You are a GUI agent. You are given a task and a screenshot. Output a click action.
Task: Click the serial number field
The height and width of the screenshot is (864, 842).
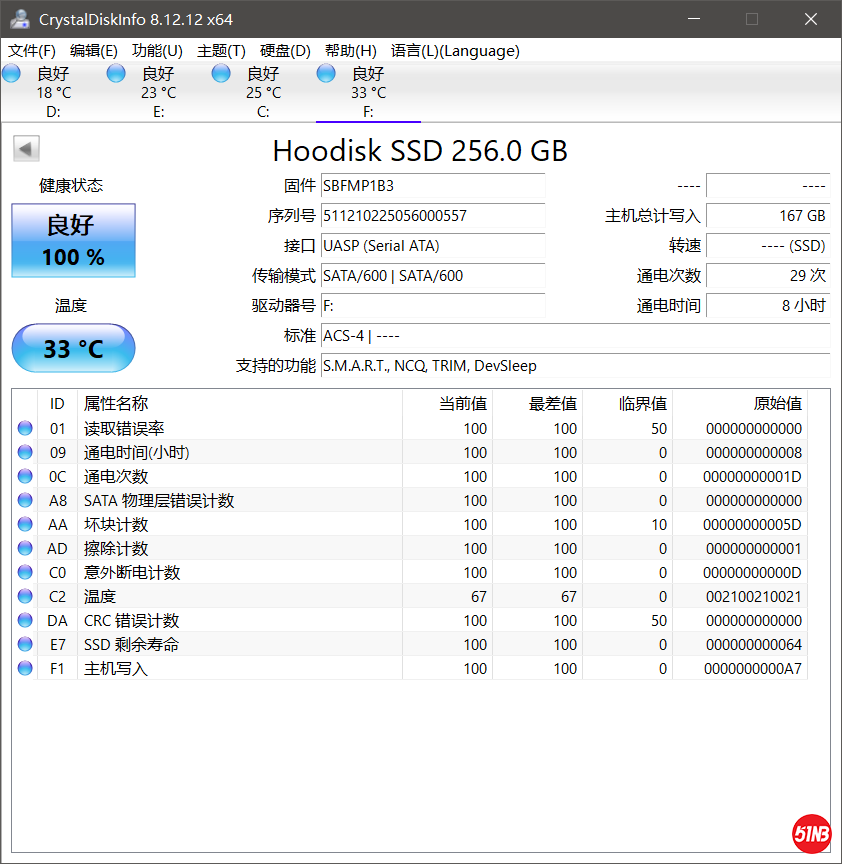[x=432, y=216]
